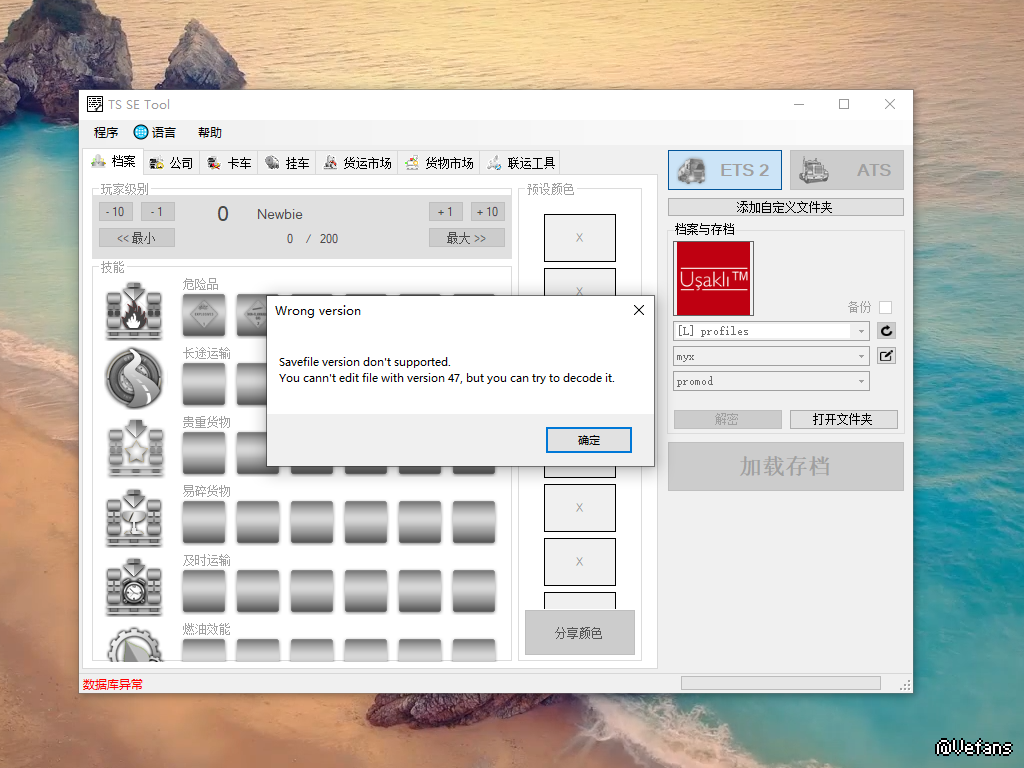The image size is (1024, 768).
Task: Click the refresh profiles icon button
Action: pyautogui.click(x=886, y=331)
